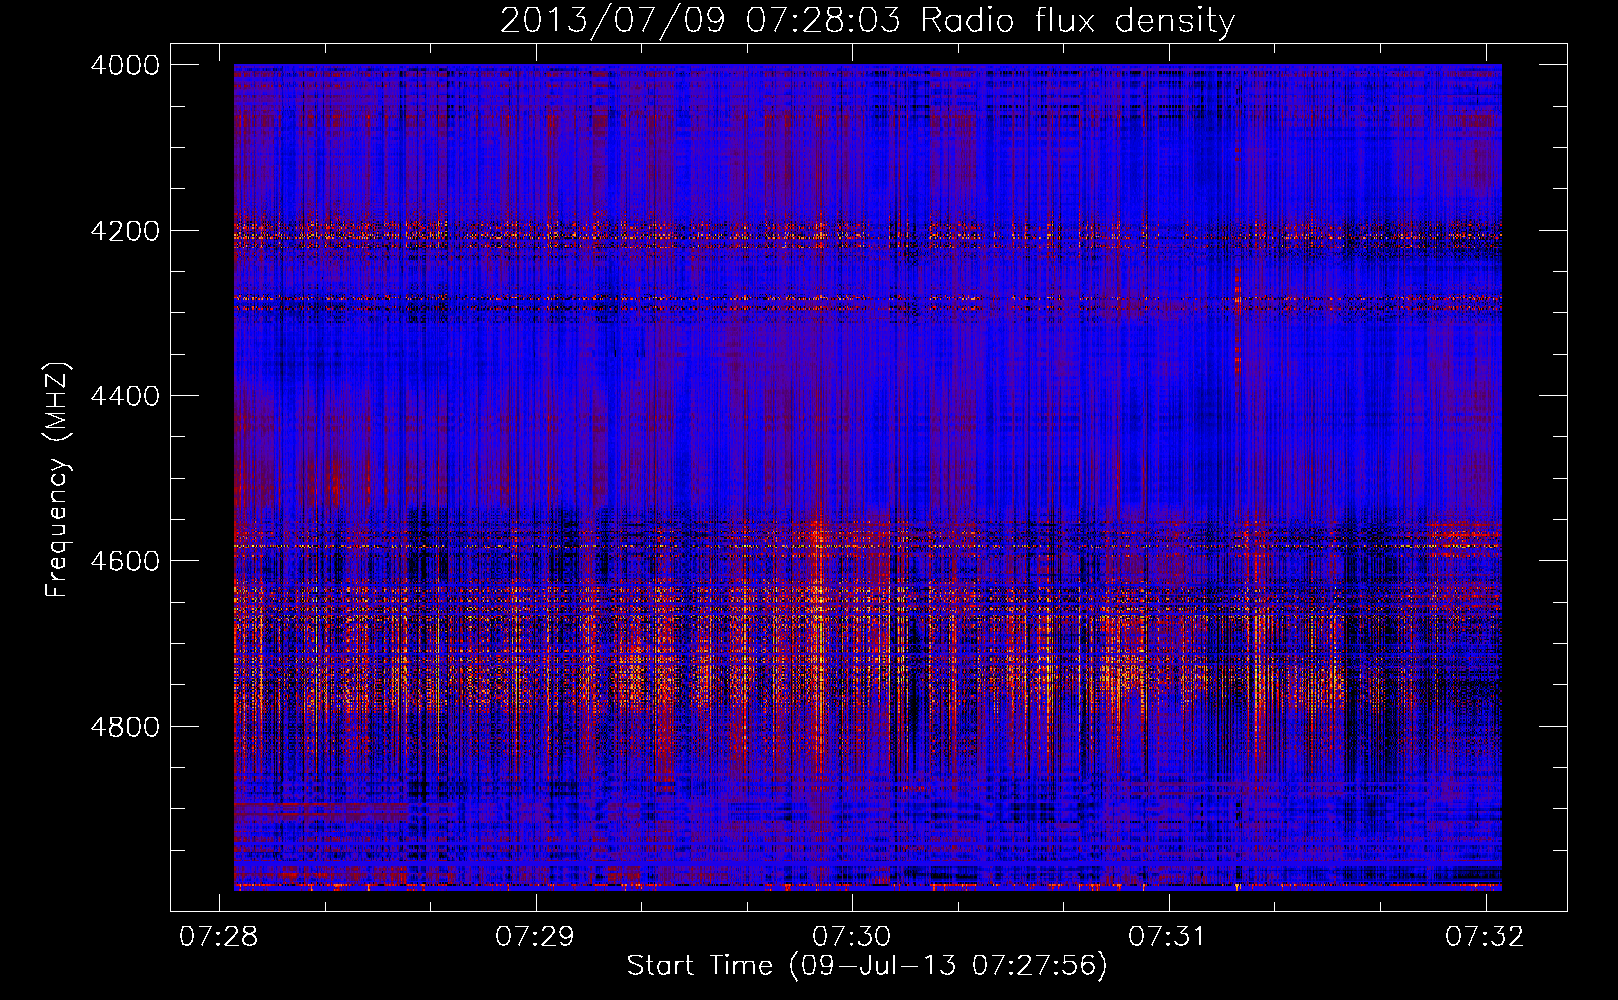Select the 4600 frequency tick label
The height and width of the screenshot is (1000, 1618).
125,561
